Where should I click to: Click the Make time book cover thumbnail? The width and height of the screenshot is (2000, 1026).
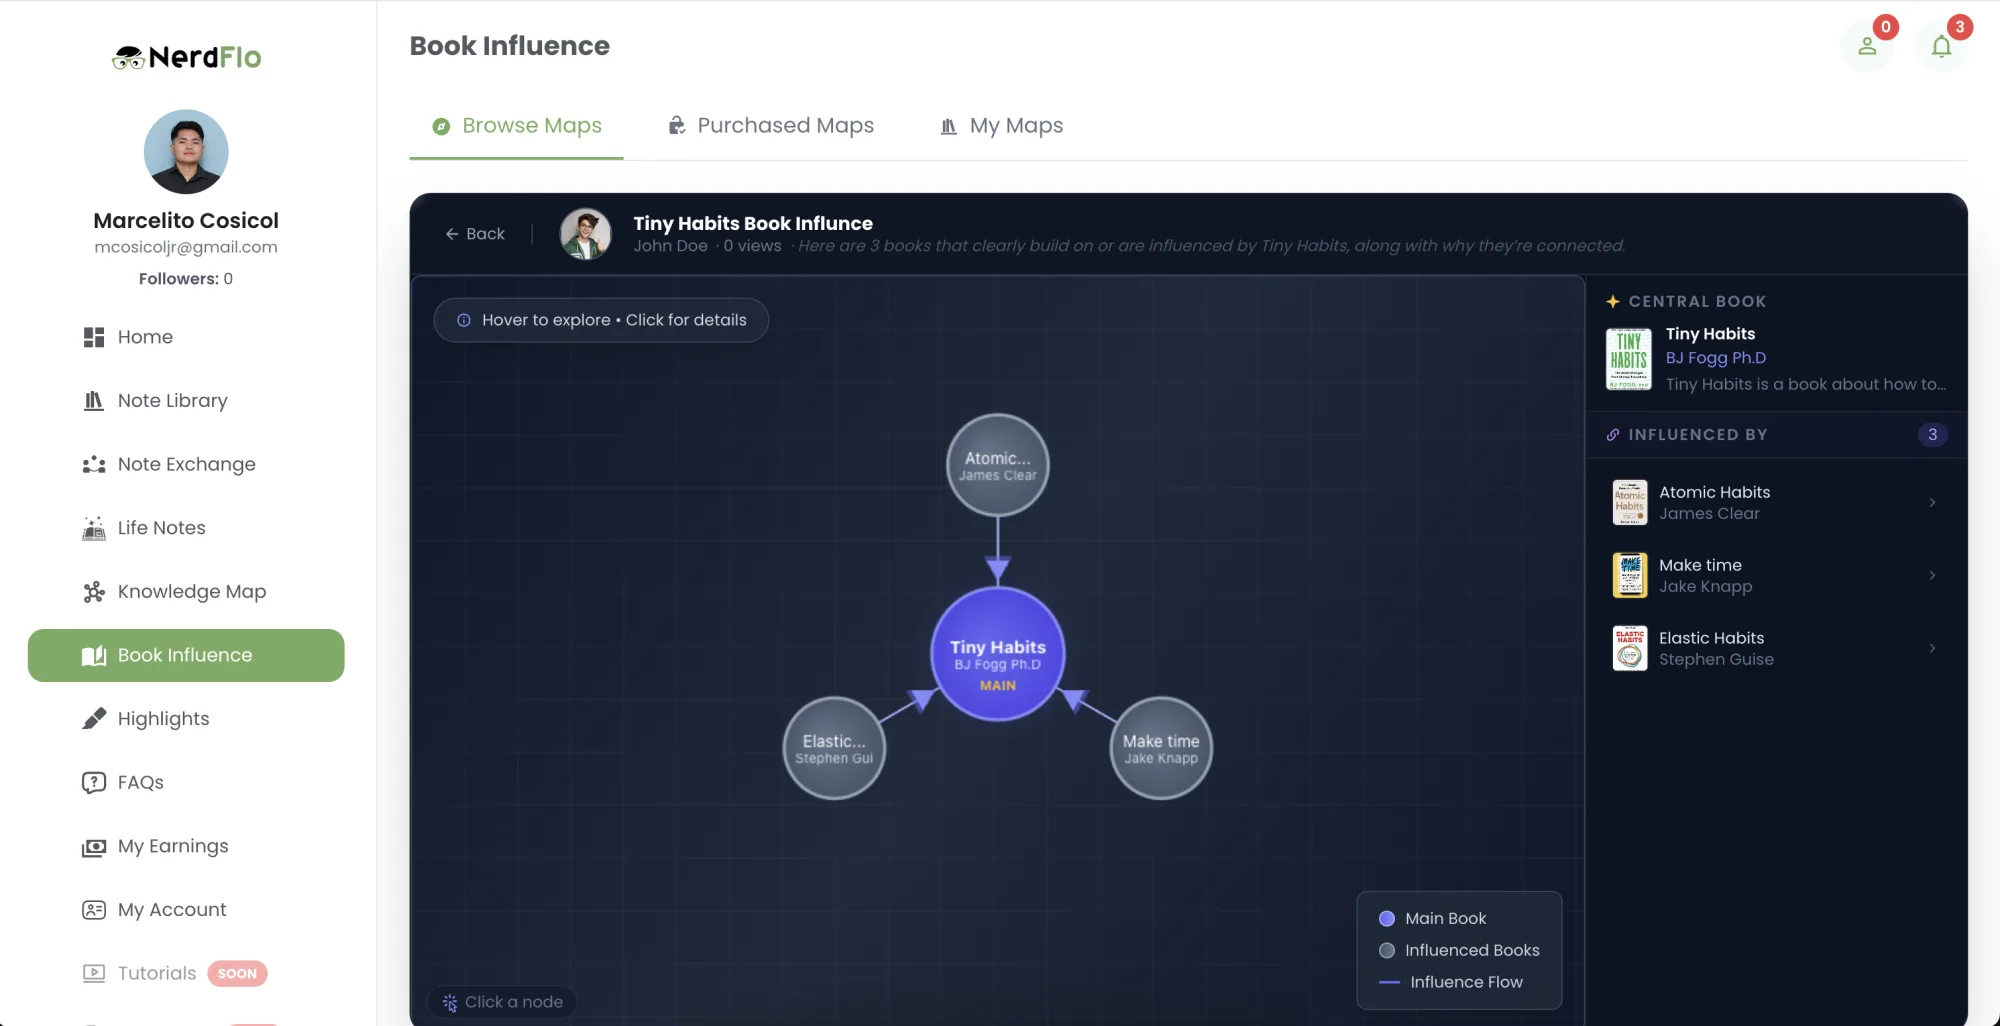pyautogui.click(x=1630, y=575)
